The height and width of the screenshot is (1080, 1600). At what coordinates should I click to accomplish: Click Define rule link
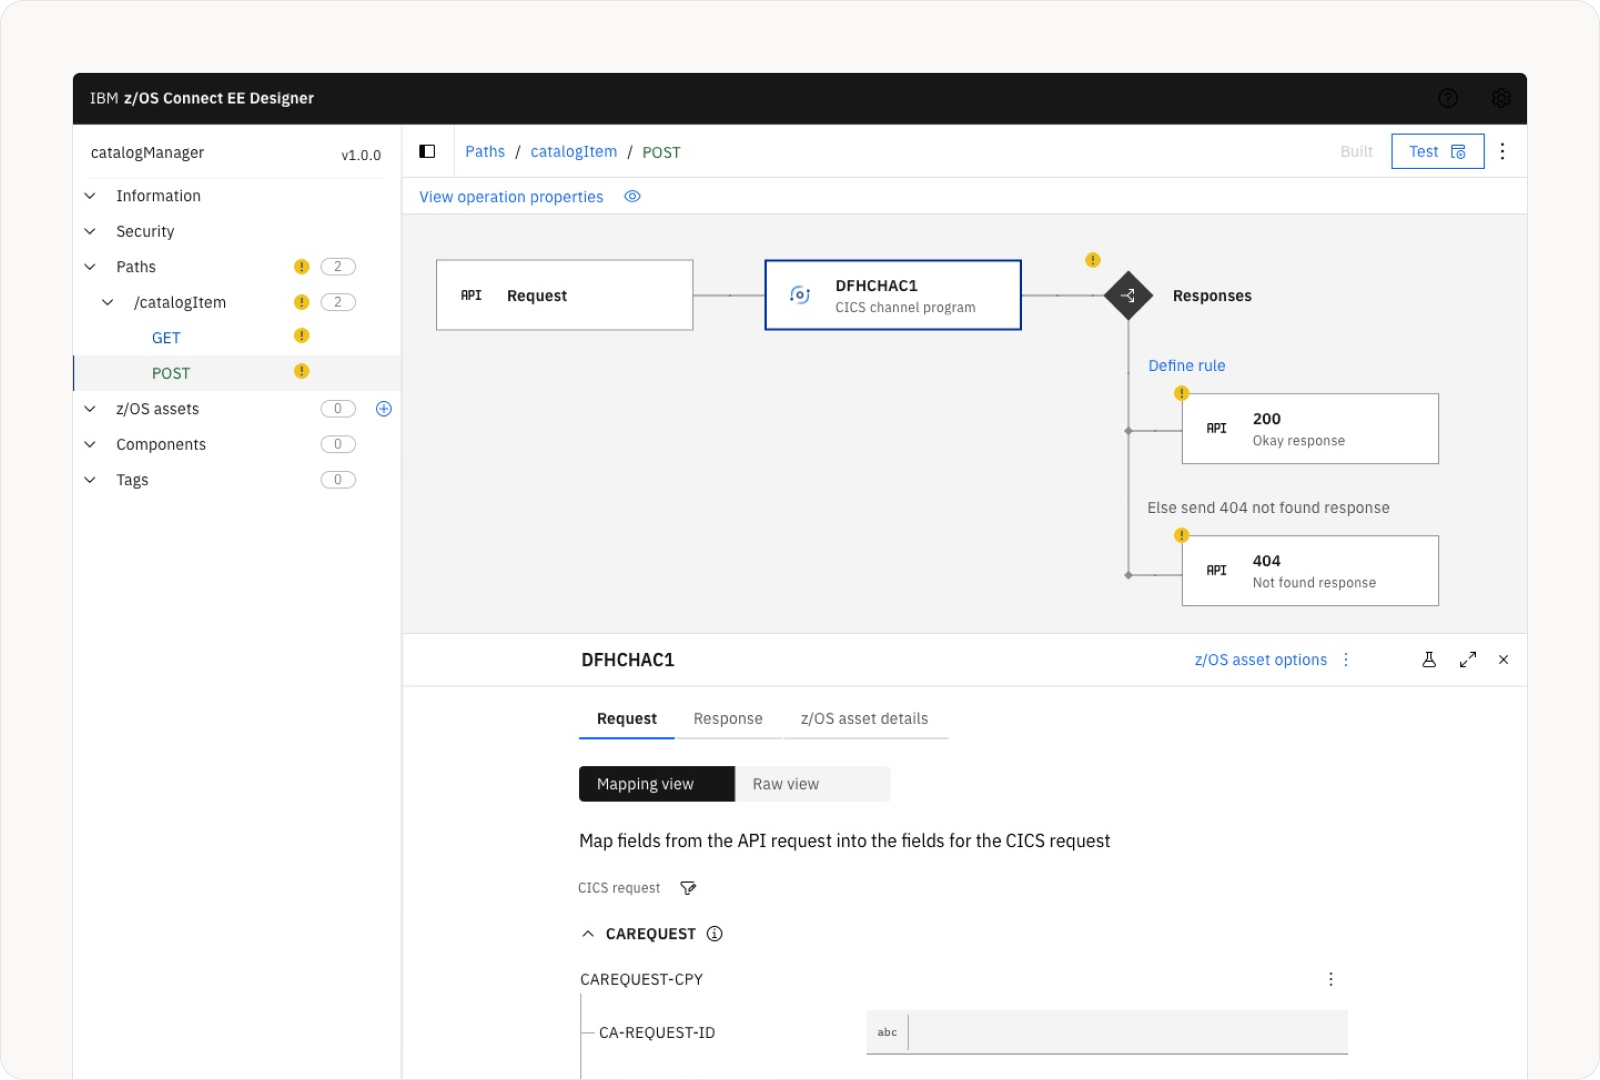1187,366
